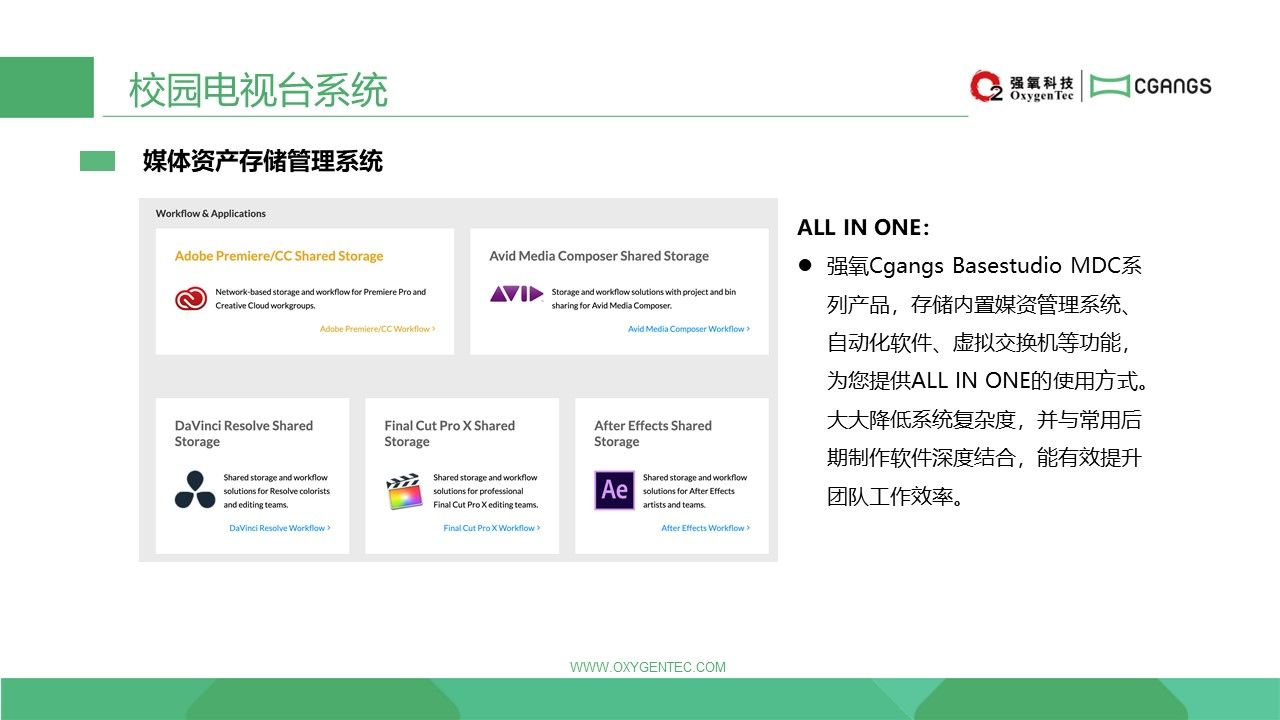
Task: Open the Avid Media Composer Workflow link
Action: click(689, 329)
